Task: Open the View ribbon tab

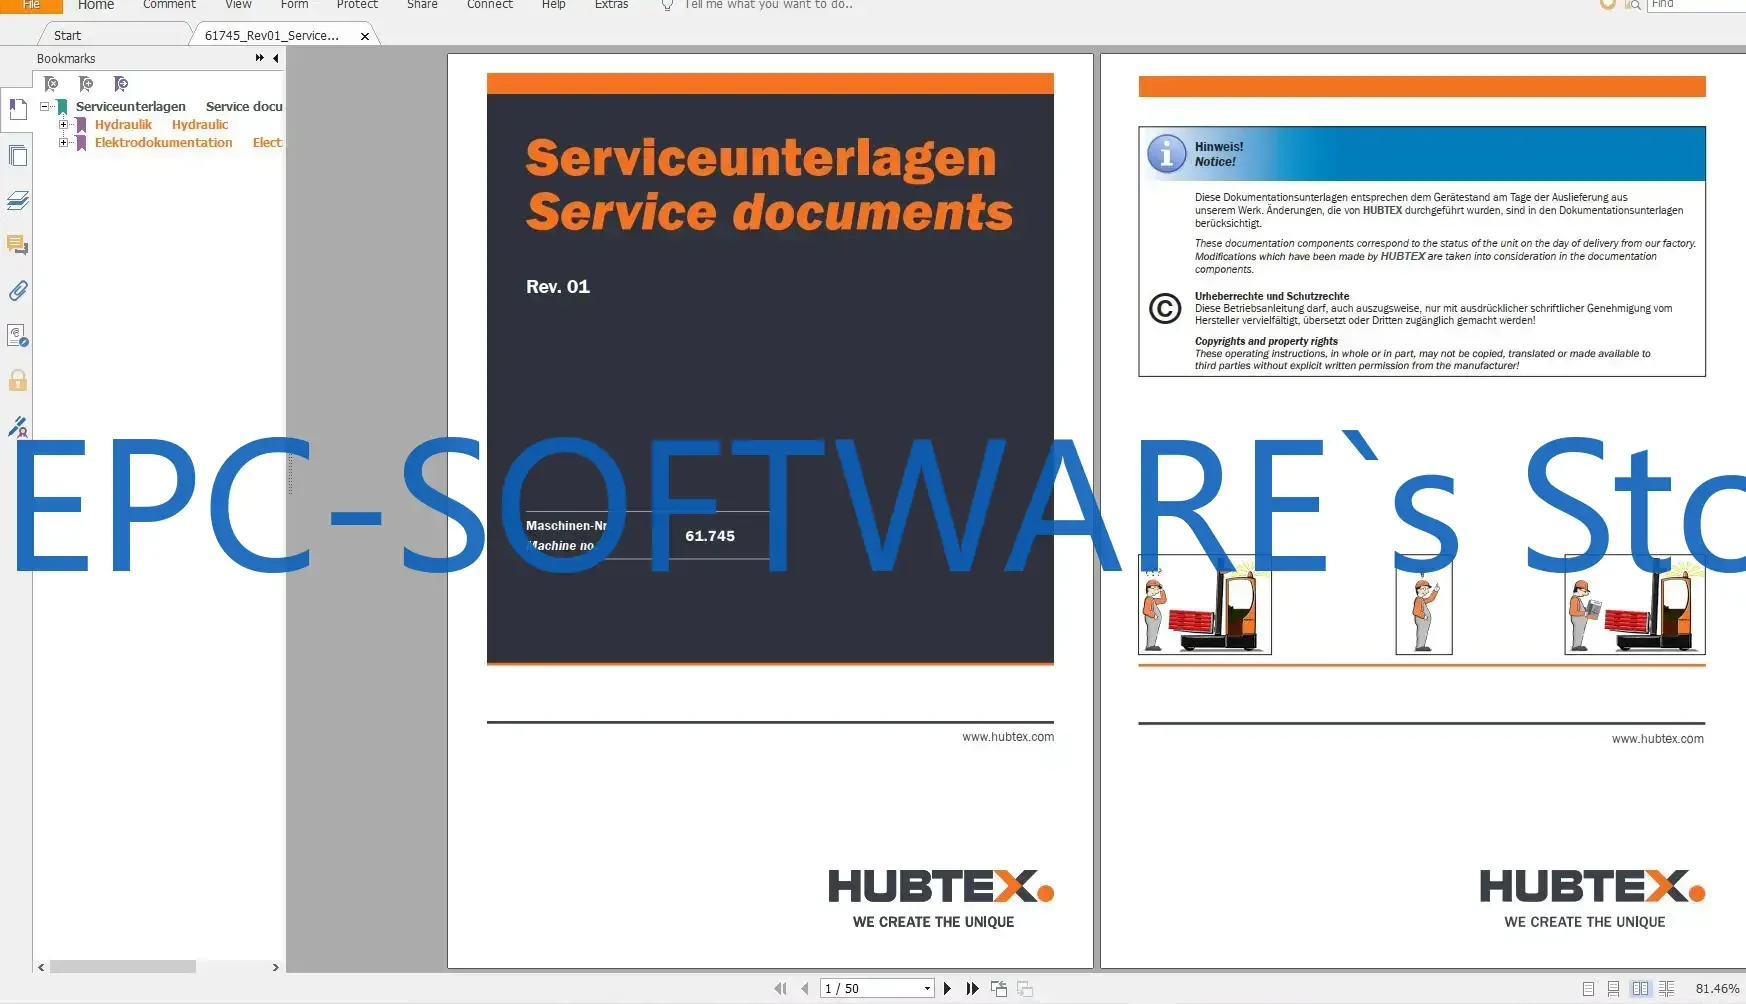Action: (238, 5)
